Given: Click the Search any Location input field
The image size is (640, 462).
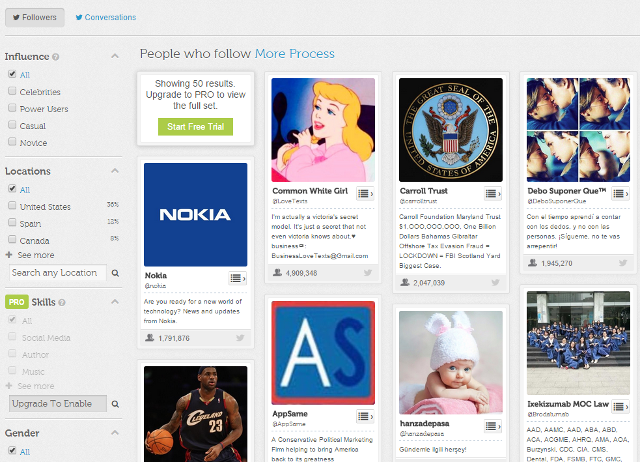Looking at the screenshot, I should pos(56,272).
